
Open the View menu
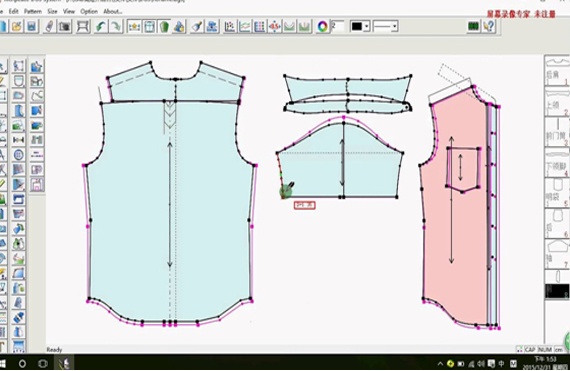coord(69,11)
